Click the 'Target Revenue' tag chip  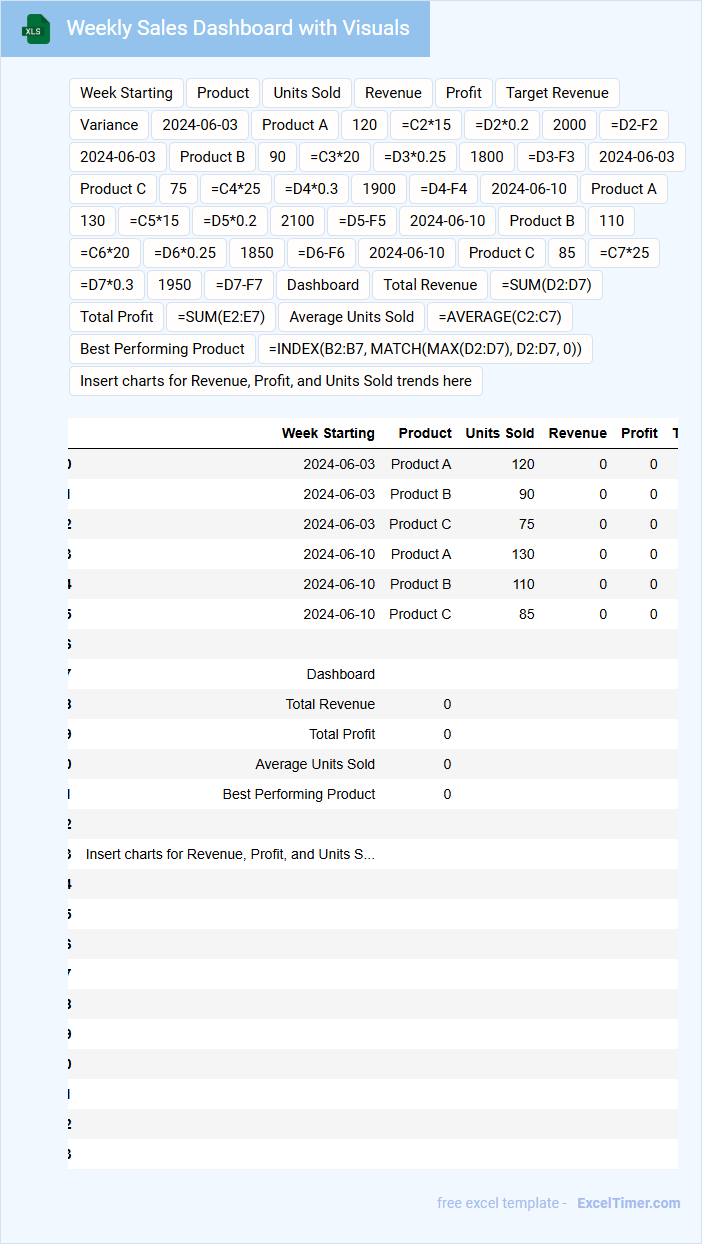pos(557,93)
